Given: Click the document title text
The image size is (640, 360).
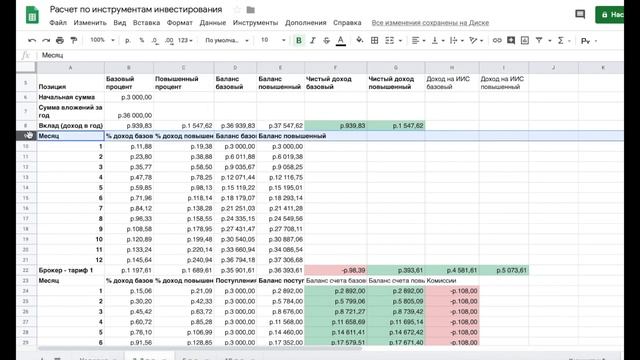Looking at the screenshot, I should point(136,9).
